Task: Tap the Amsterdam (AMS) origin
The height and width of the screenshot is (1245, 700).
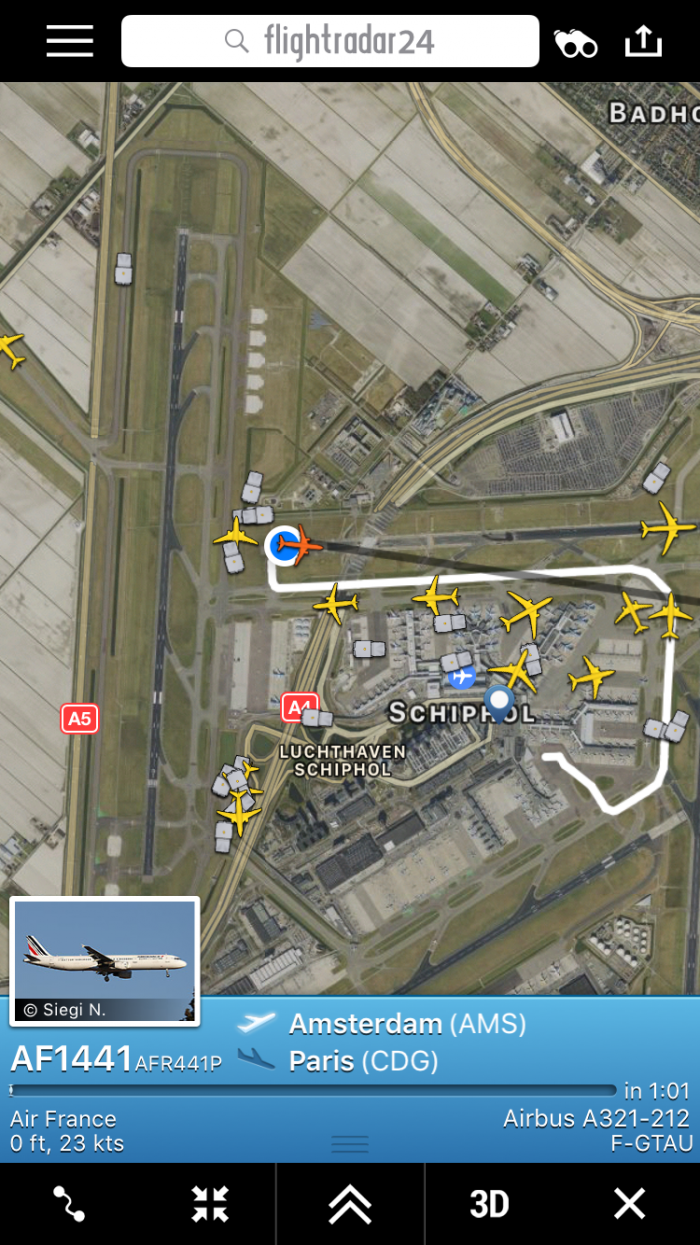Action: pyautogui.click(x=407, y=1024)
